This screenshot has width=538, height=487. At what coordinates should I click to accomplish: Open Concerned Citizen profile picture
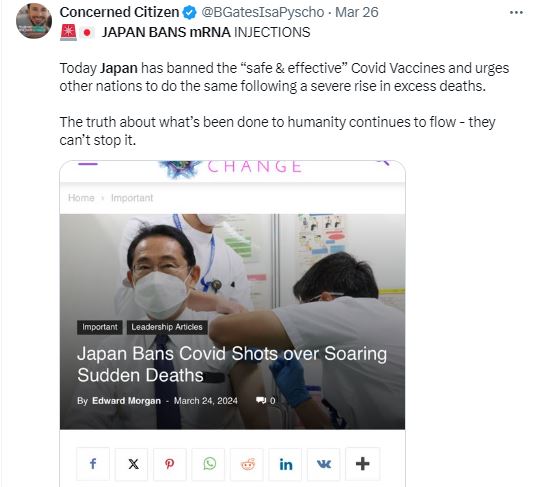(x=34, y=21)
